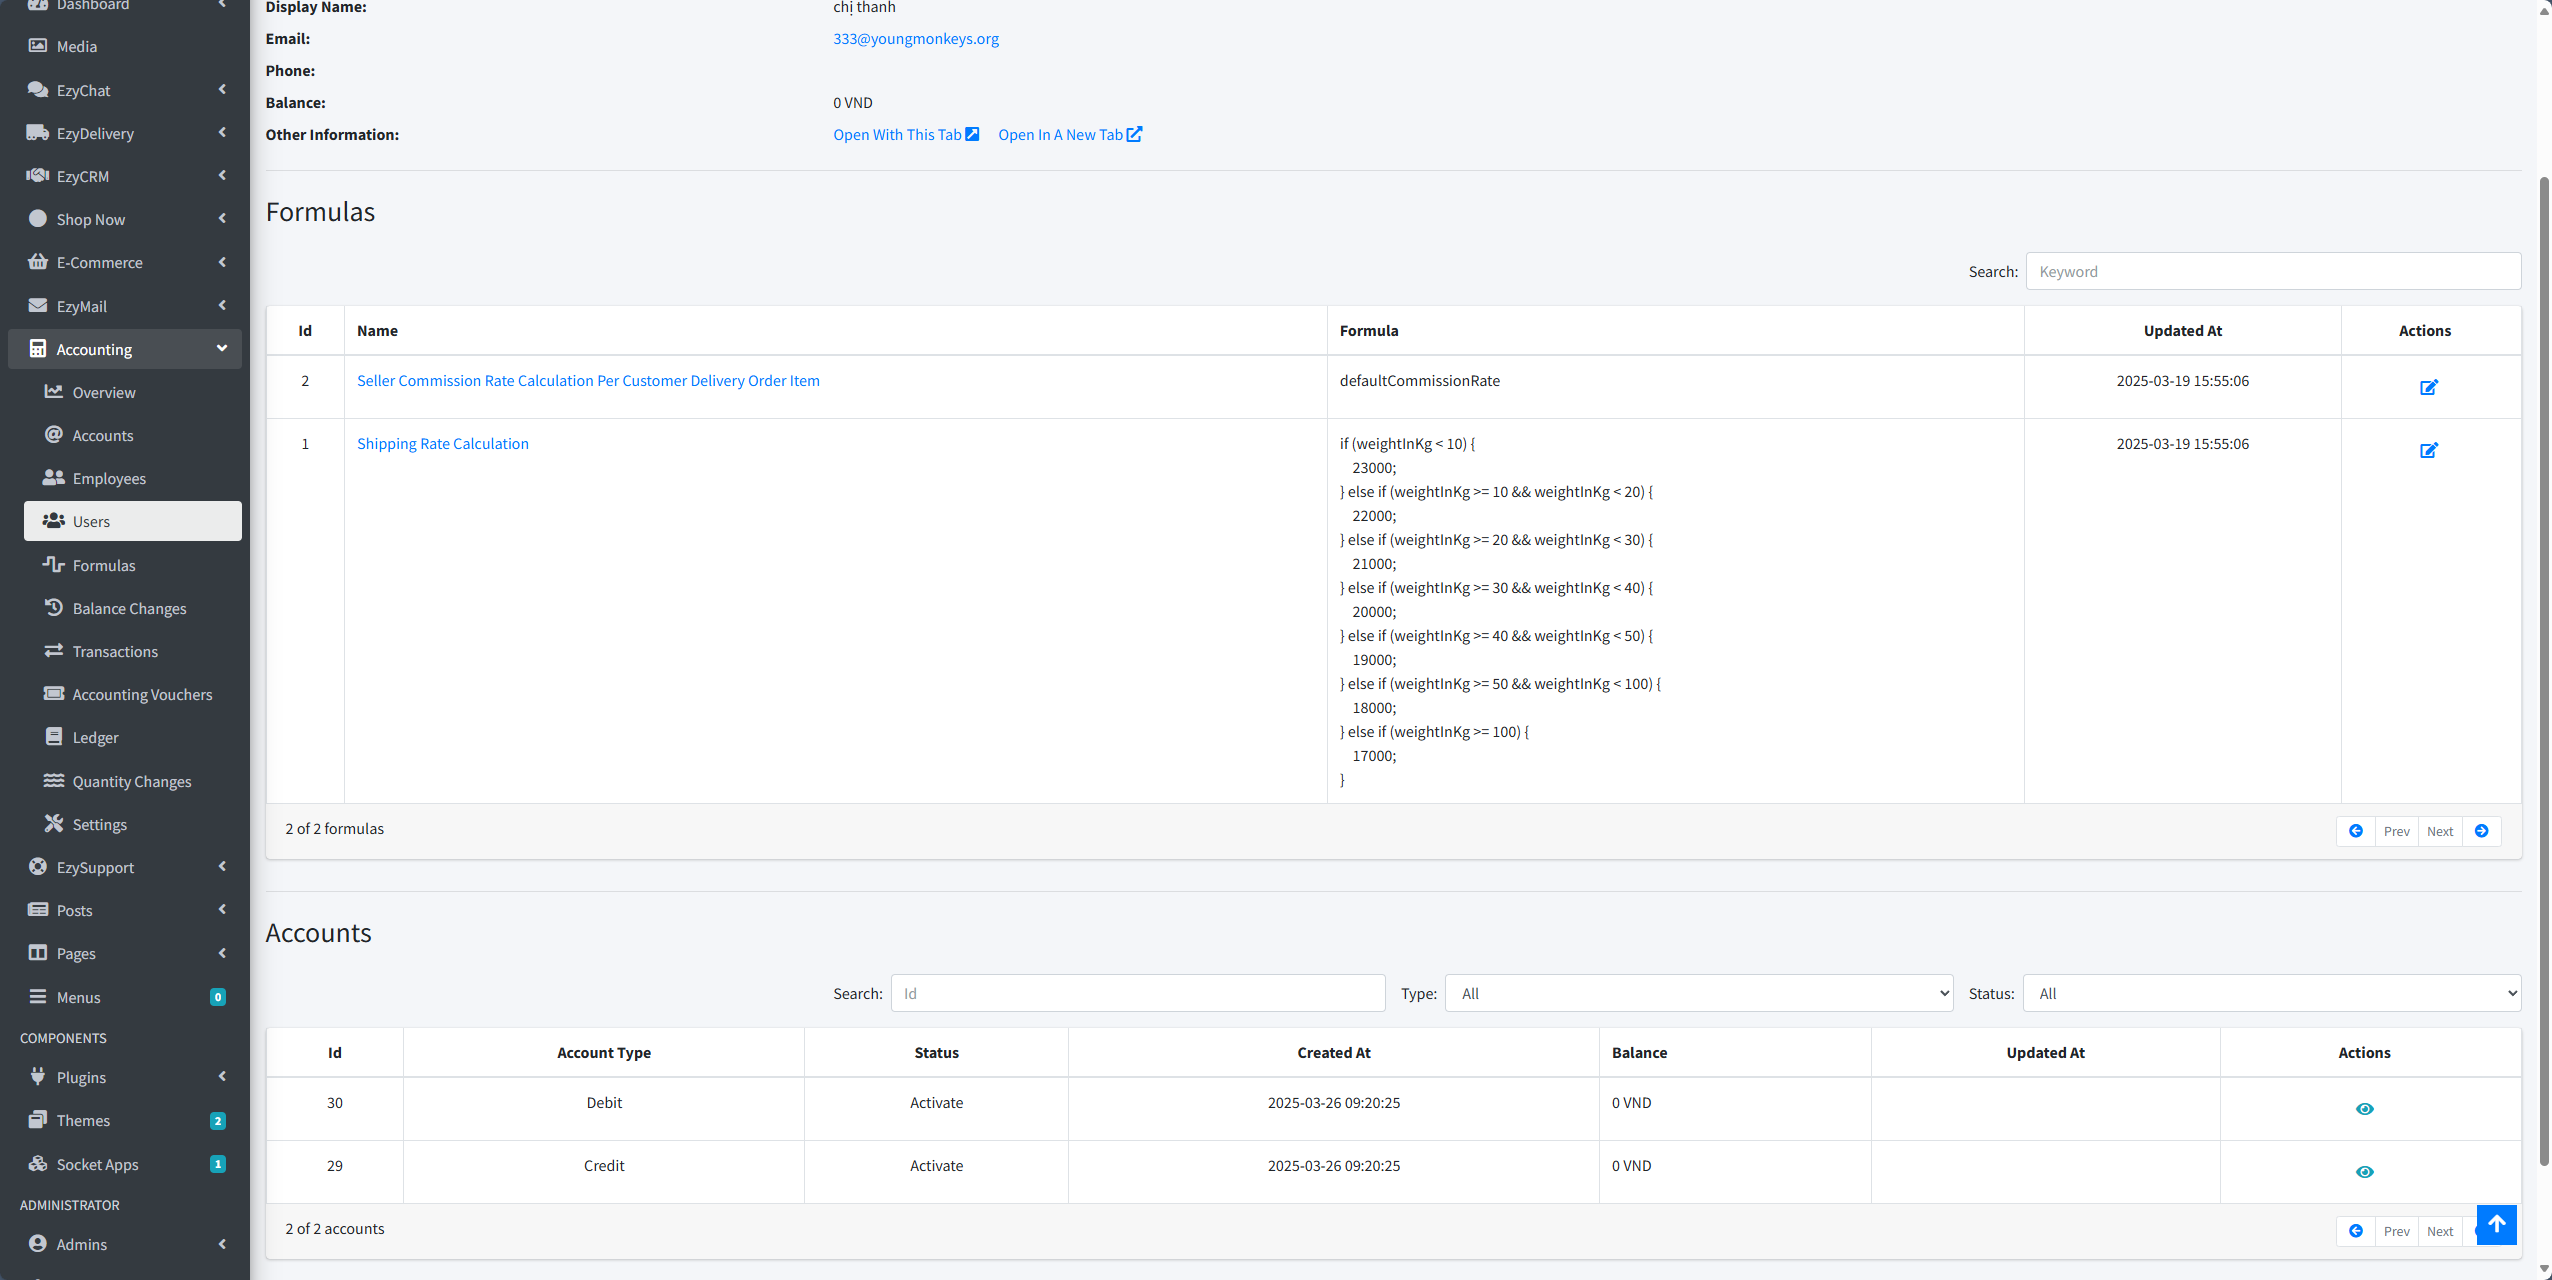Focus the Accounts Id search field

1138,993
